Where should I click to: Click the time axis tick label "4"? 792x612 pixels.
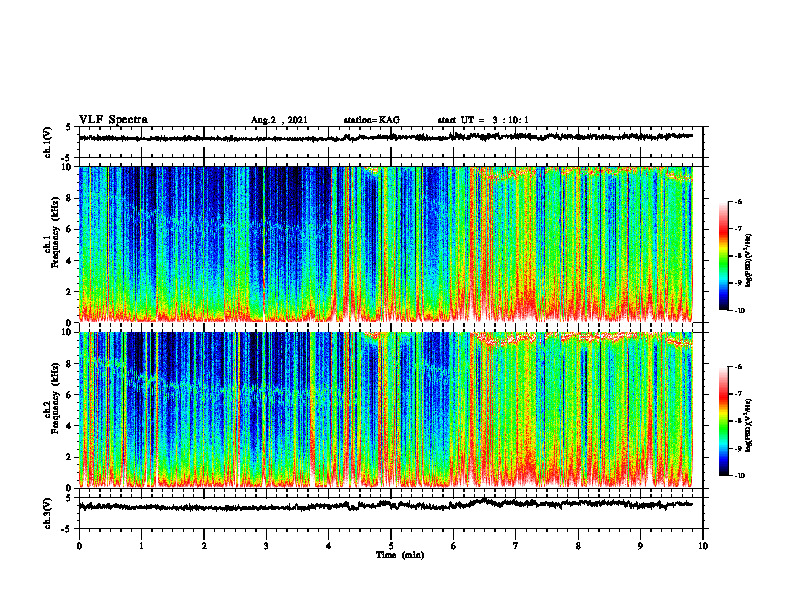coord(329,546)
